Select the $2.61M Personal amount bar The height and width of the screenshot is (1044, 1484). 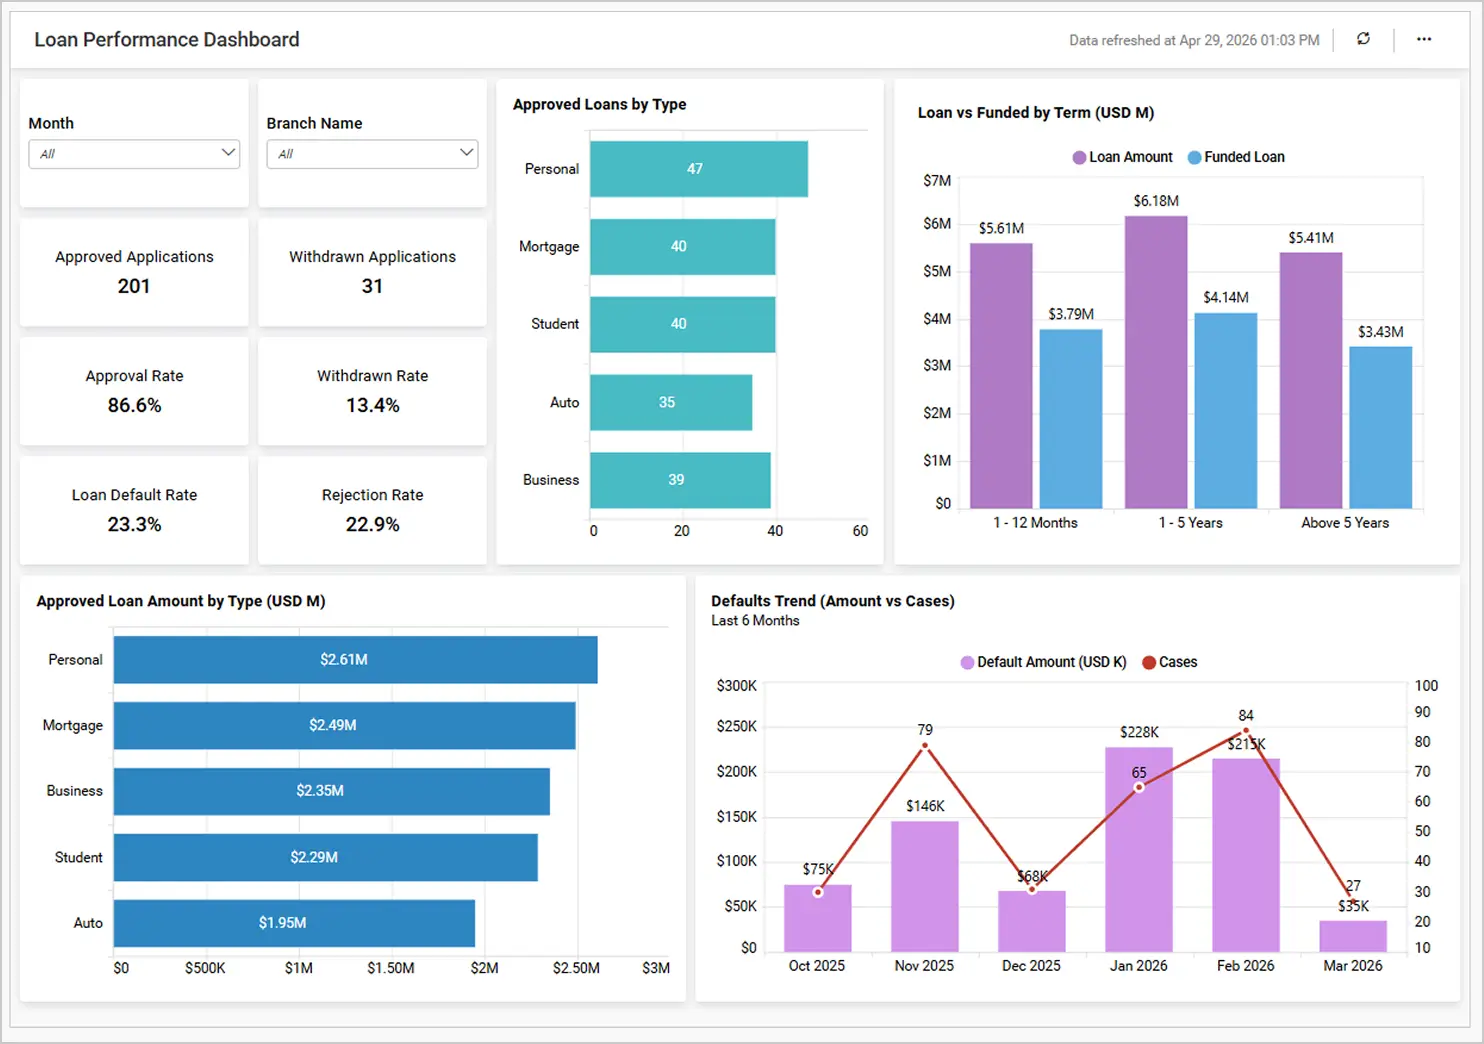(355, 660)
